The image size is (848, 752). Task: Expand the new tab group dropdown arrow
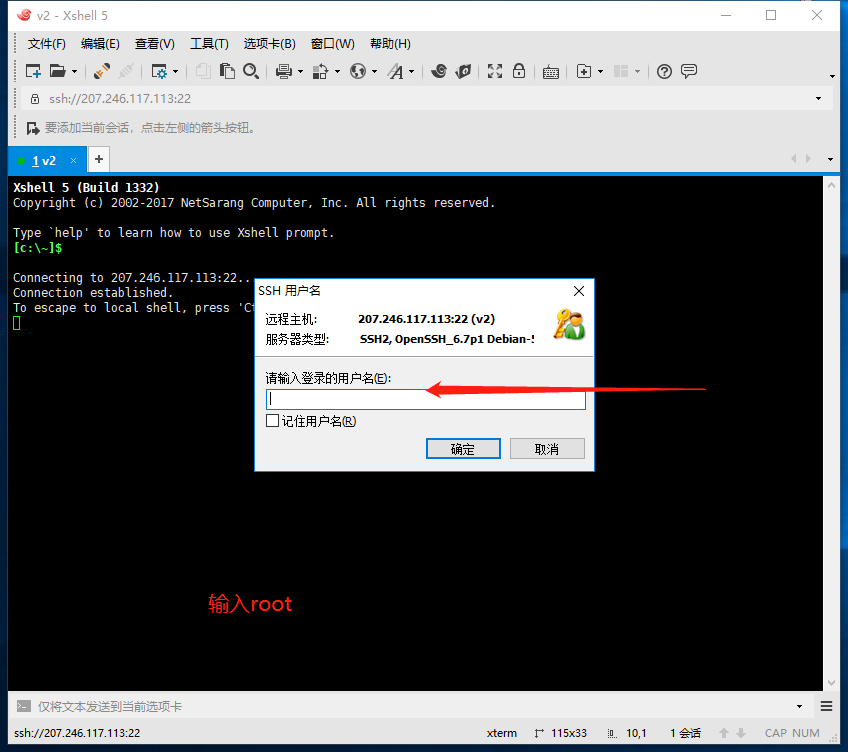[x=600, y=71]
